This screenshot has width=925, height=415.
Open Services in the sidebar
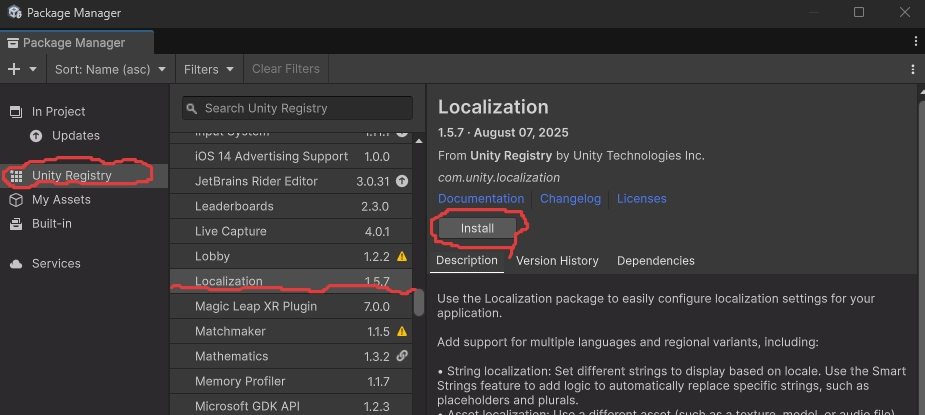tap(84, 263)
